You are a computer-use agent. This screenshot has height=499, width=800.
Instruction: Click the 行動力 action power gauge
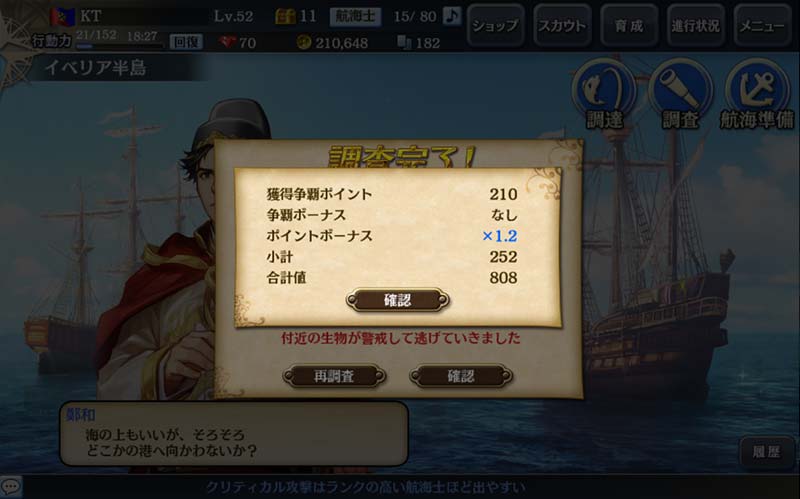tap(120, 46)
